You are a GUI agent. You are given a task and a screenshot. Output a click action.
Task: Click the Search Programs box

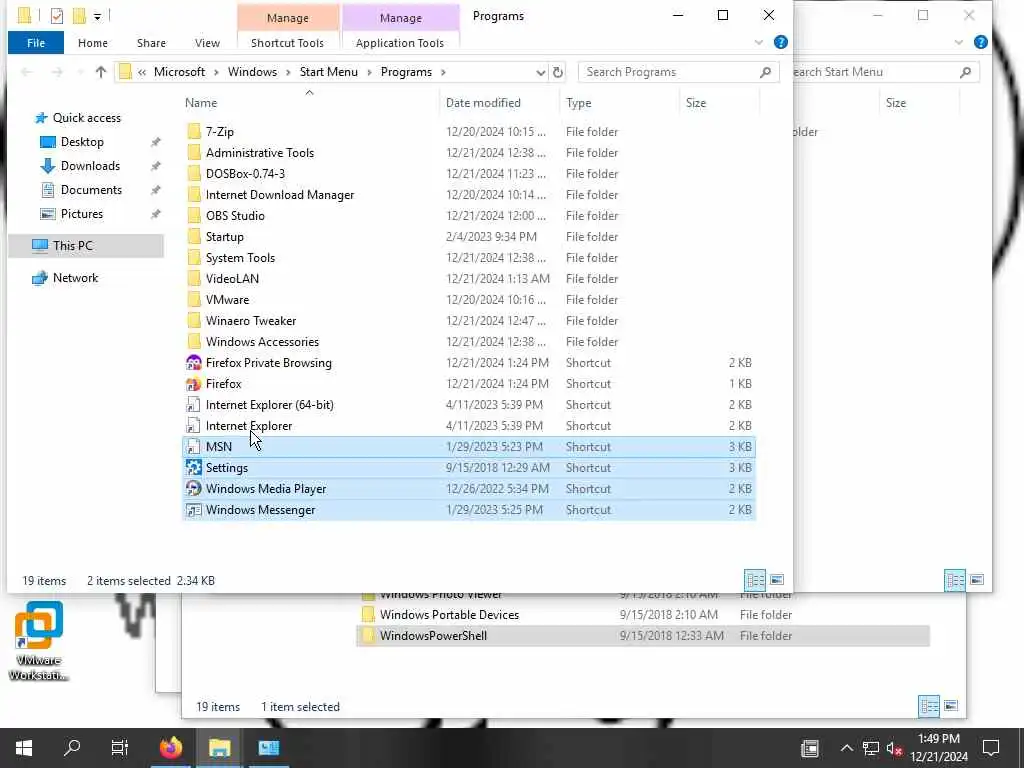point(678,72)
